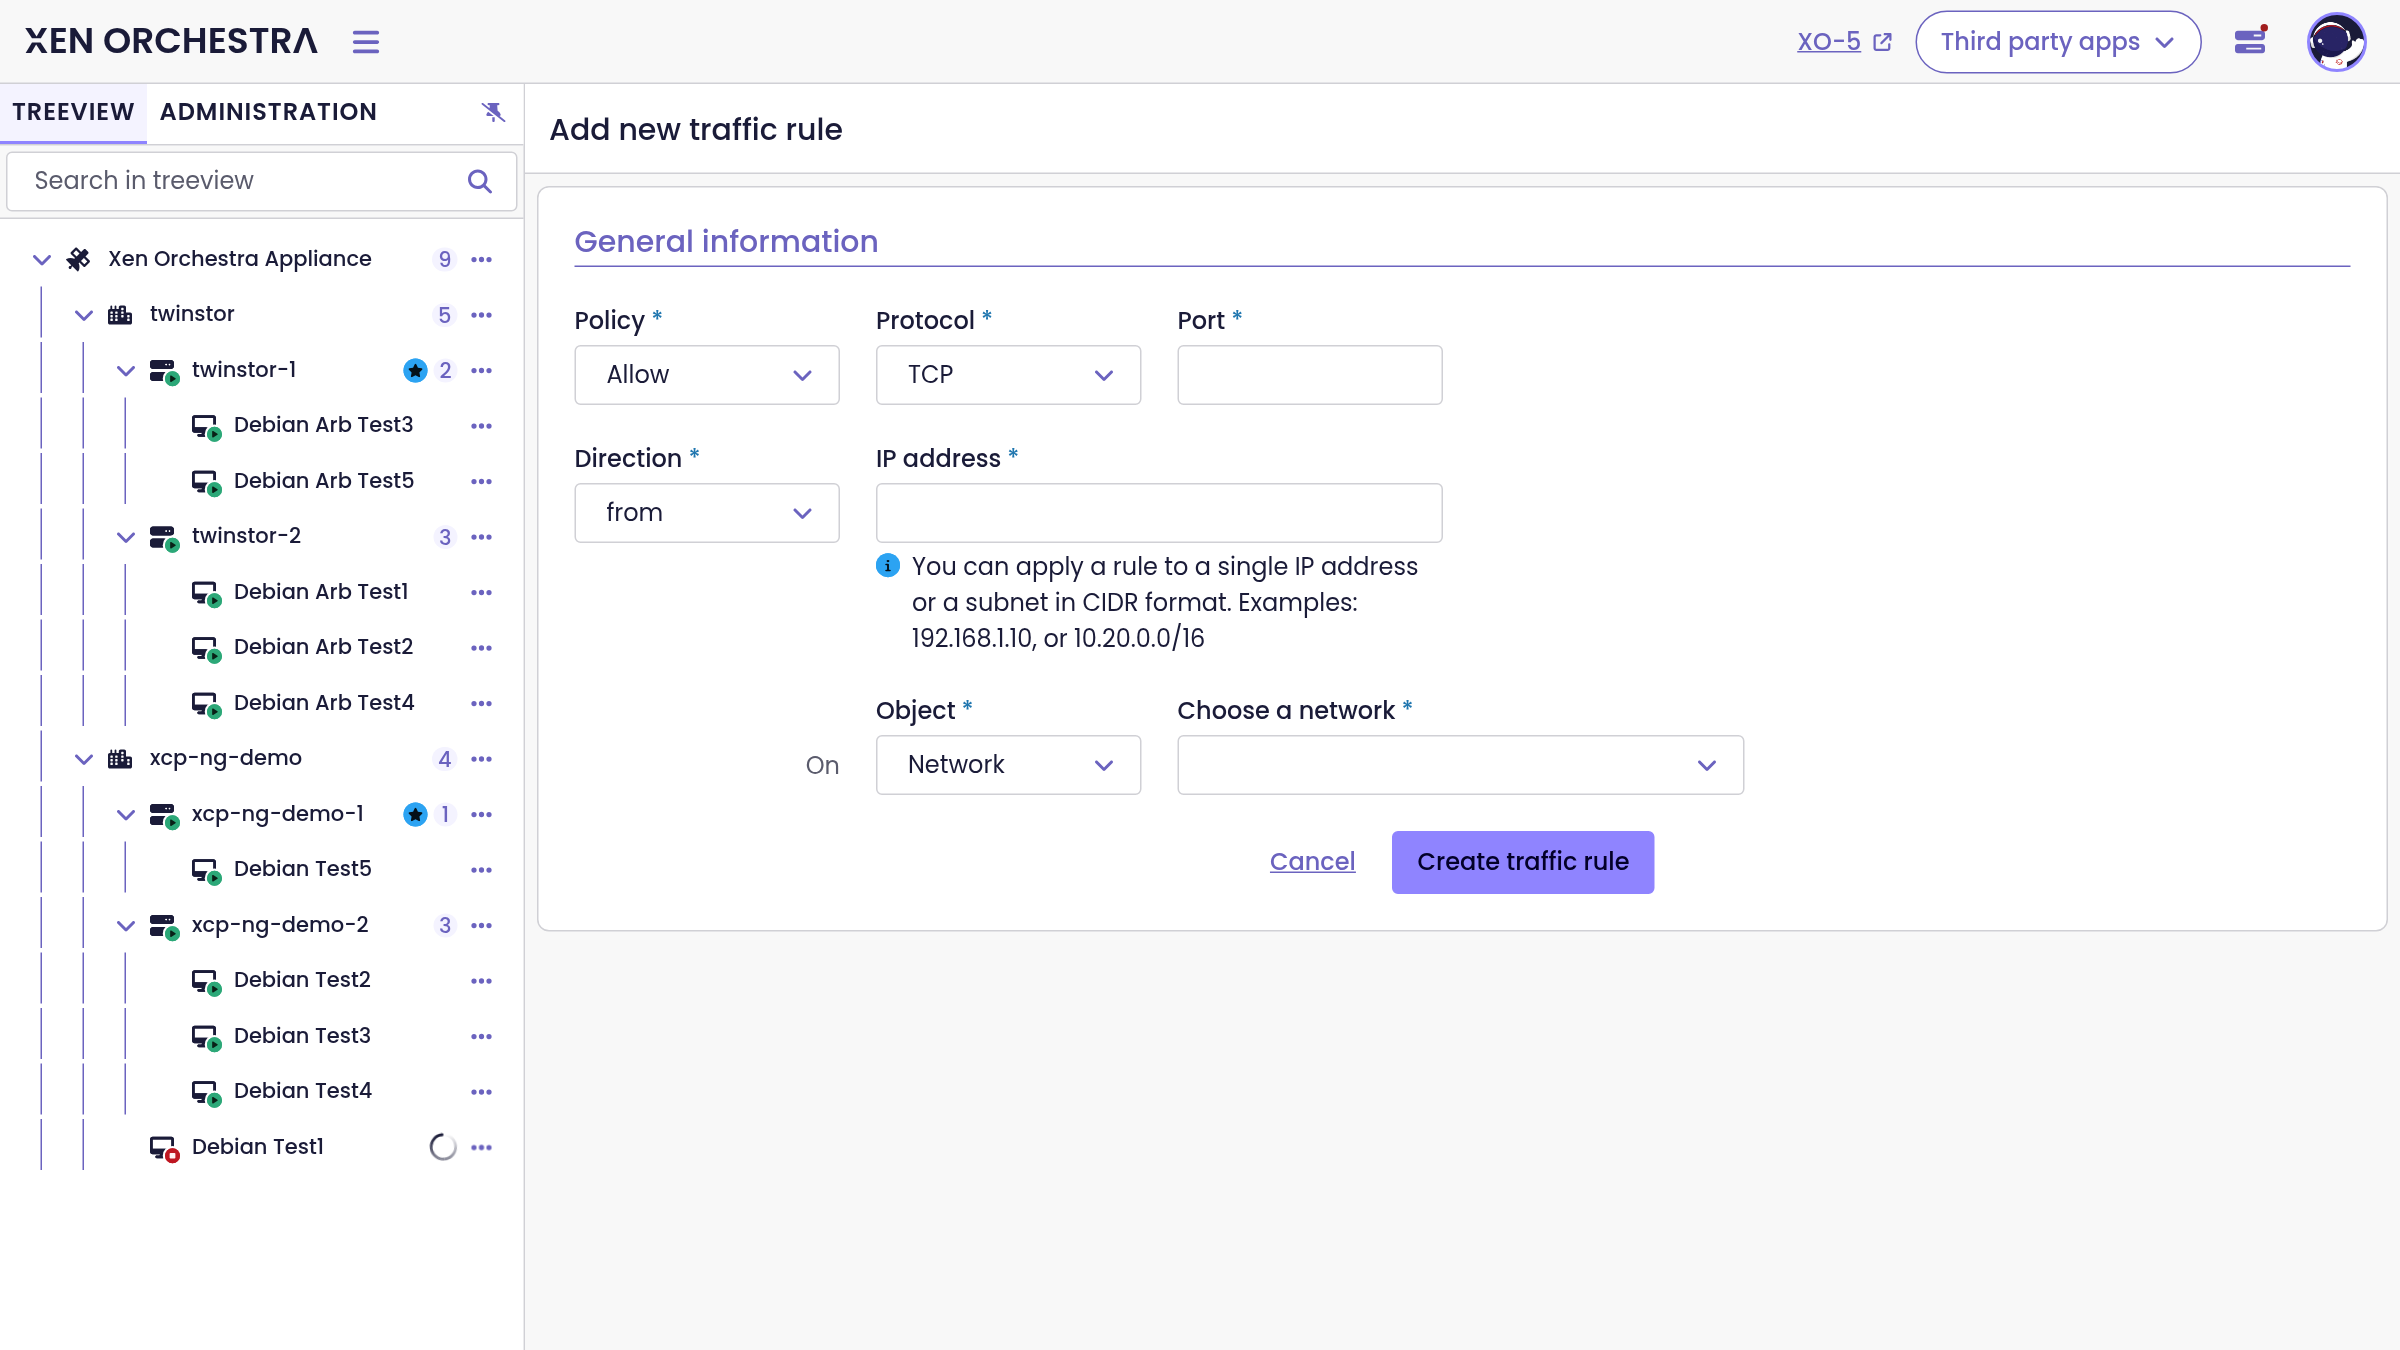Collapse the xcp-ng-demo-2 host
Screen dimensions: 2400x1350
click(126, 925)
